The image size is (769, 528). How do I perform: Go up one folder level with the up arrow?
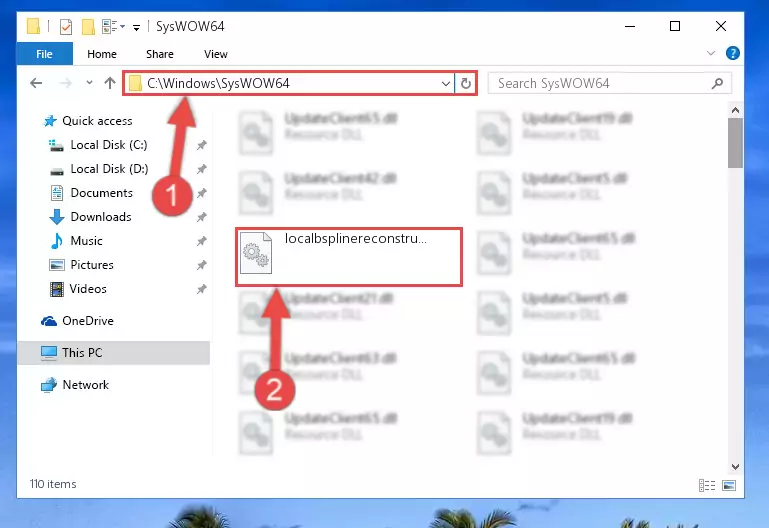[110, 83]
